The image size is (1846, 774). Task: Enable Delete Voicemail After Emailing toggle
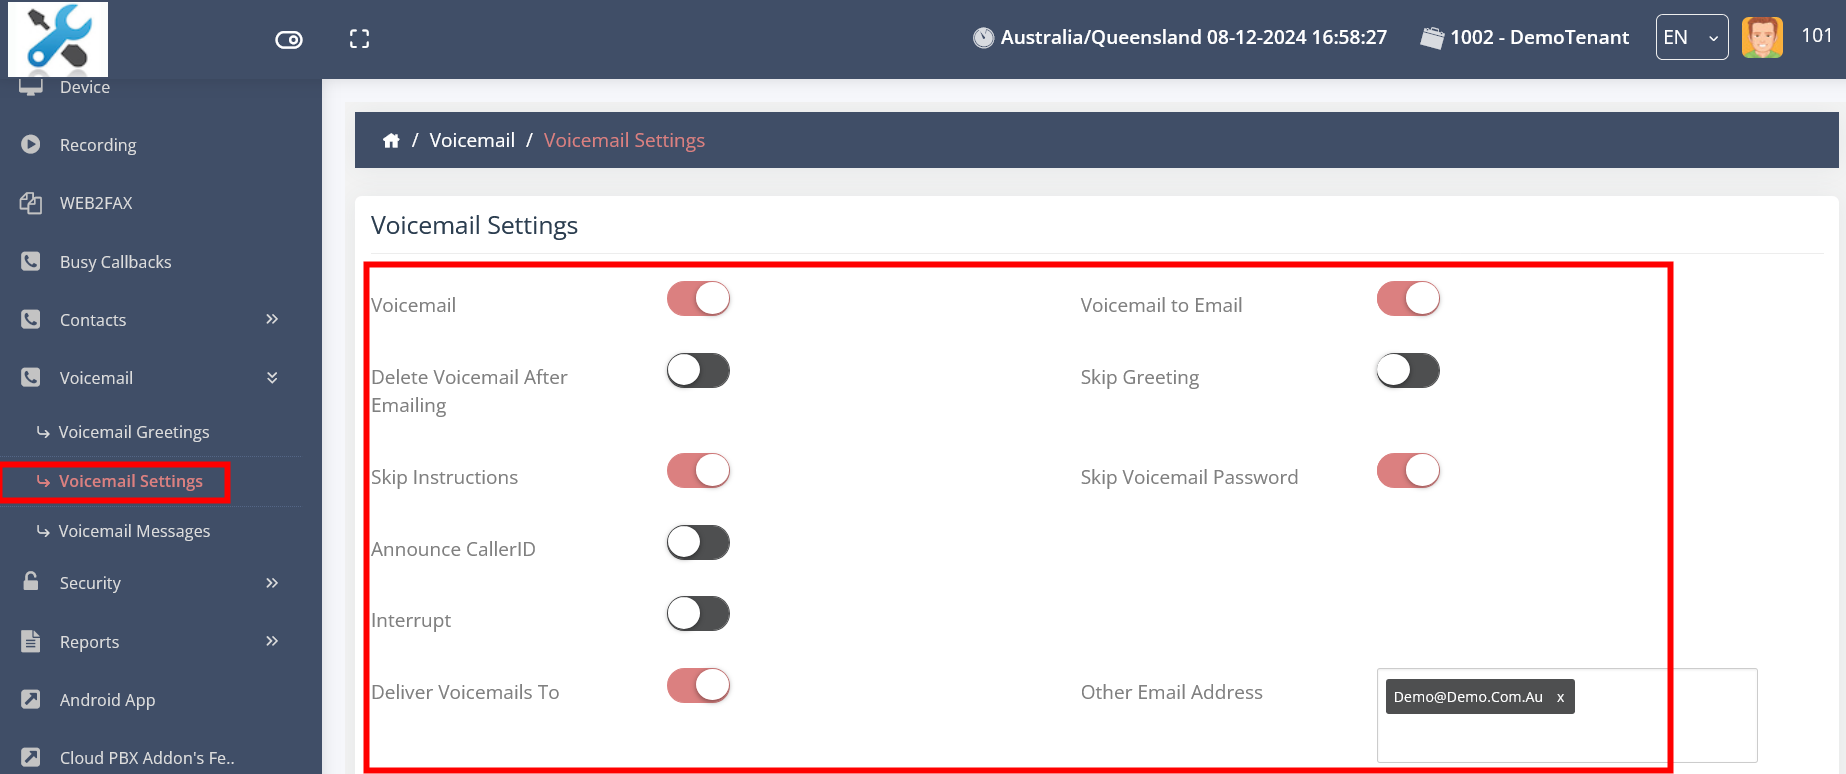coord(698,371)
